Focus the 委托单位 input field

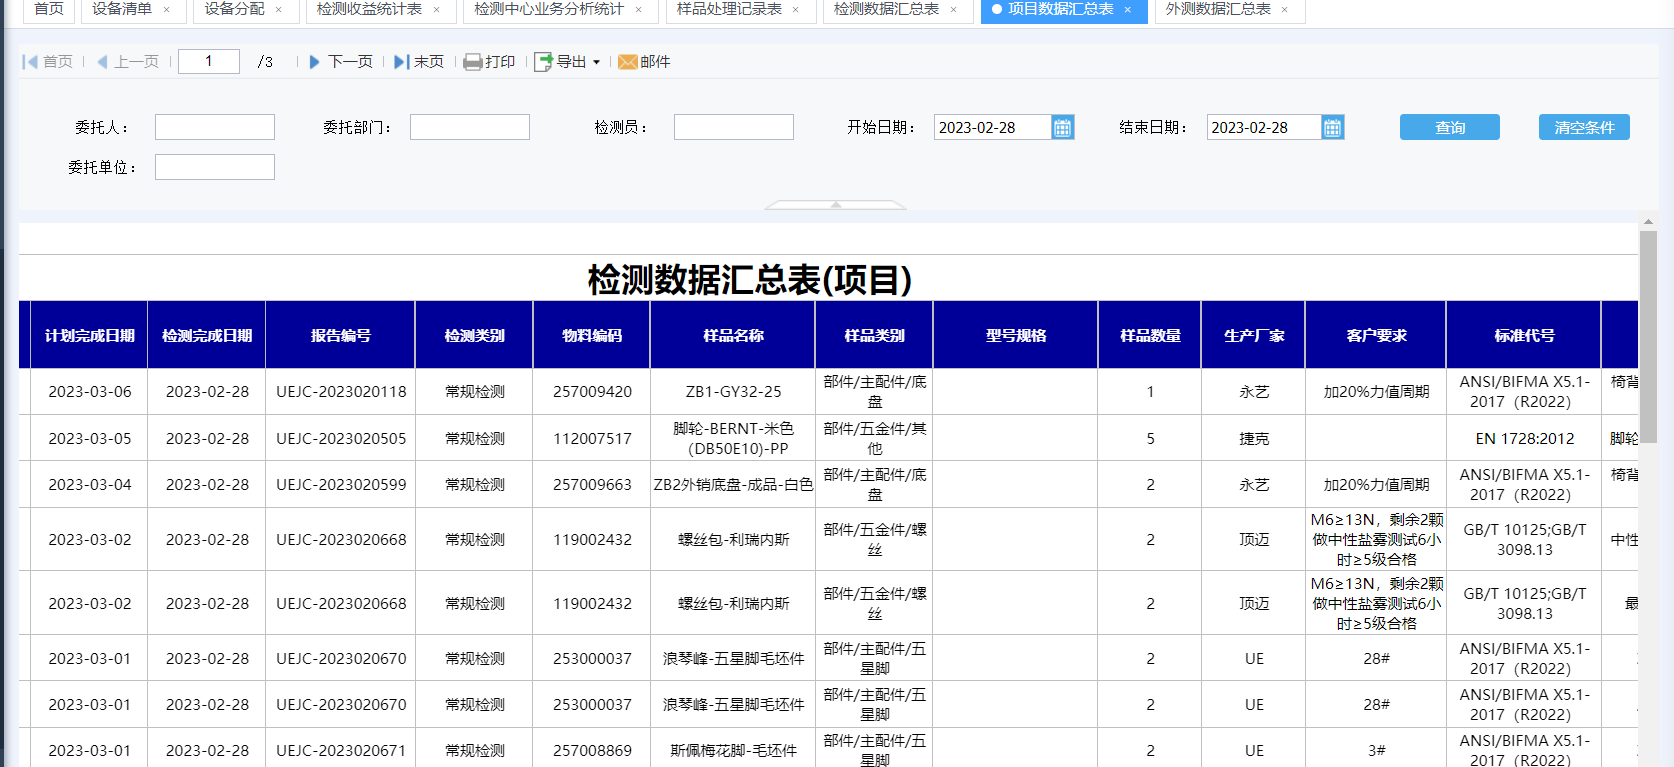point(215,167)
